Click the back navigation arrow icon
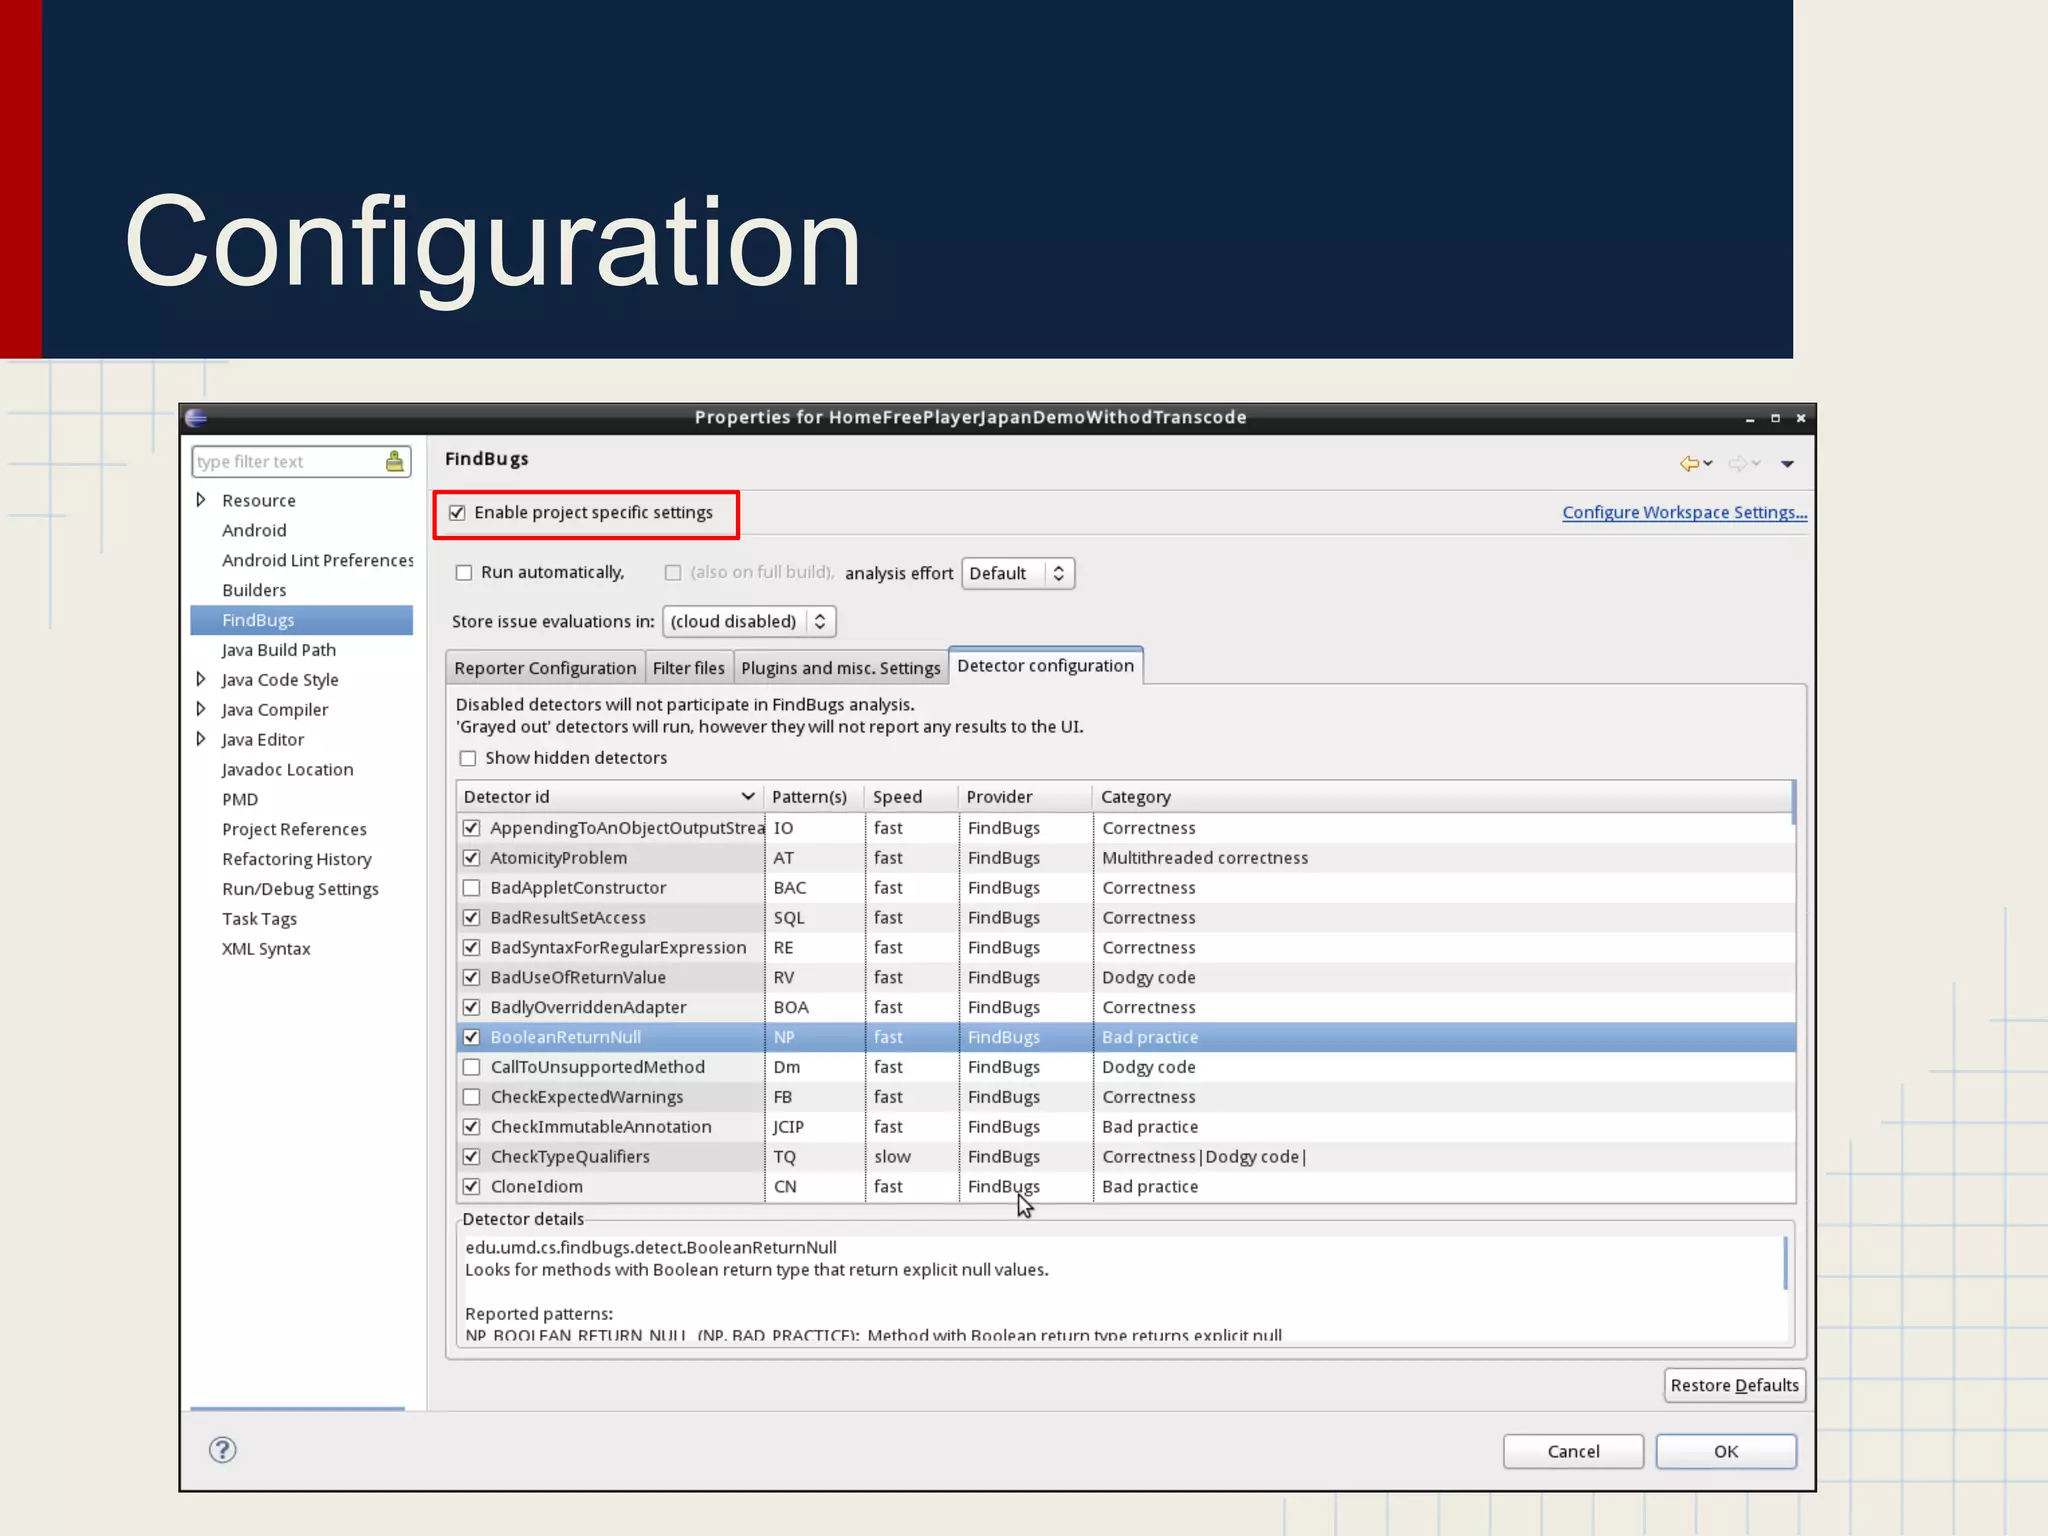The height and width of the screenshot is (1536, 2048). click(x=1689, y=463)
